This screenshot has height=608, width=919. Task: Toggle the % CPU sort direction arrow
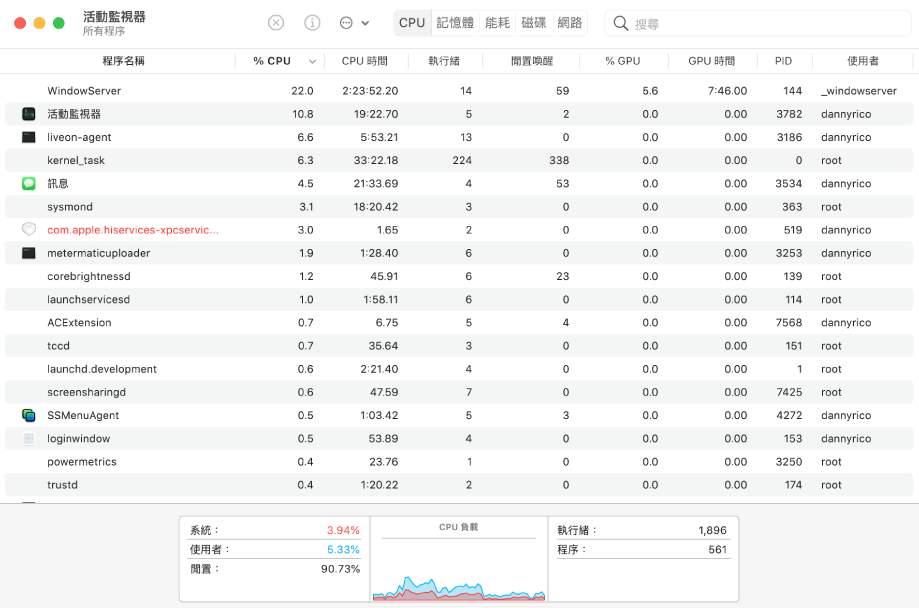click(312, 62)
